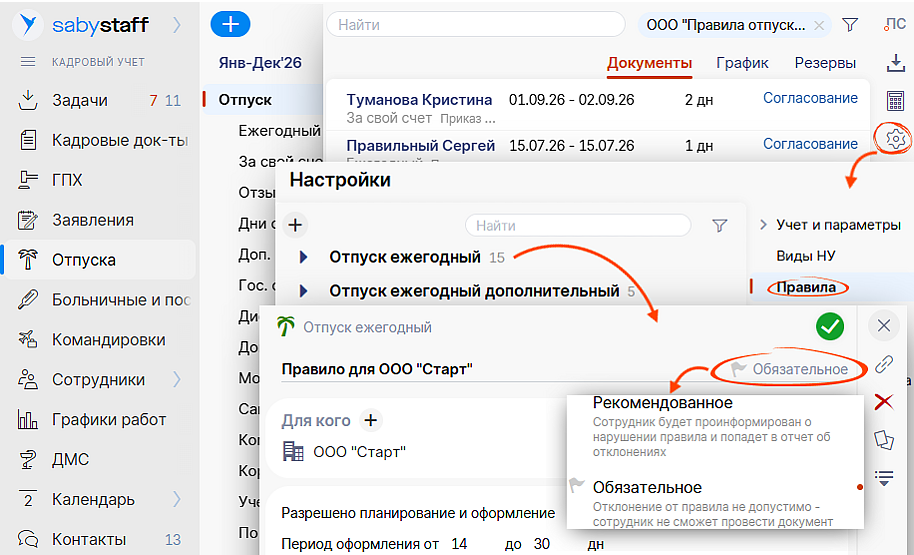Click the ООО "Правила отпуск..." filter text

(x=726, y=26)
